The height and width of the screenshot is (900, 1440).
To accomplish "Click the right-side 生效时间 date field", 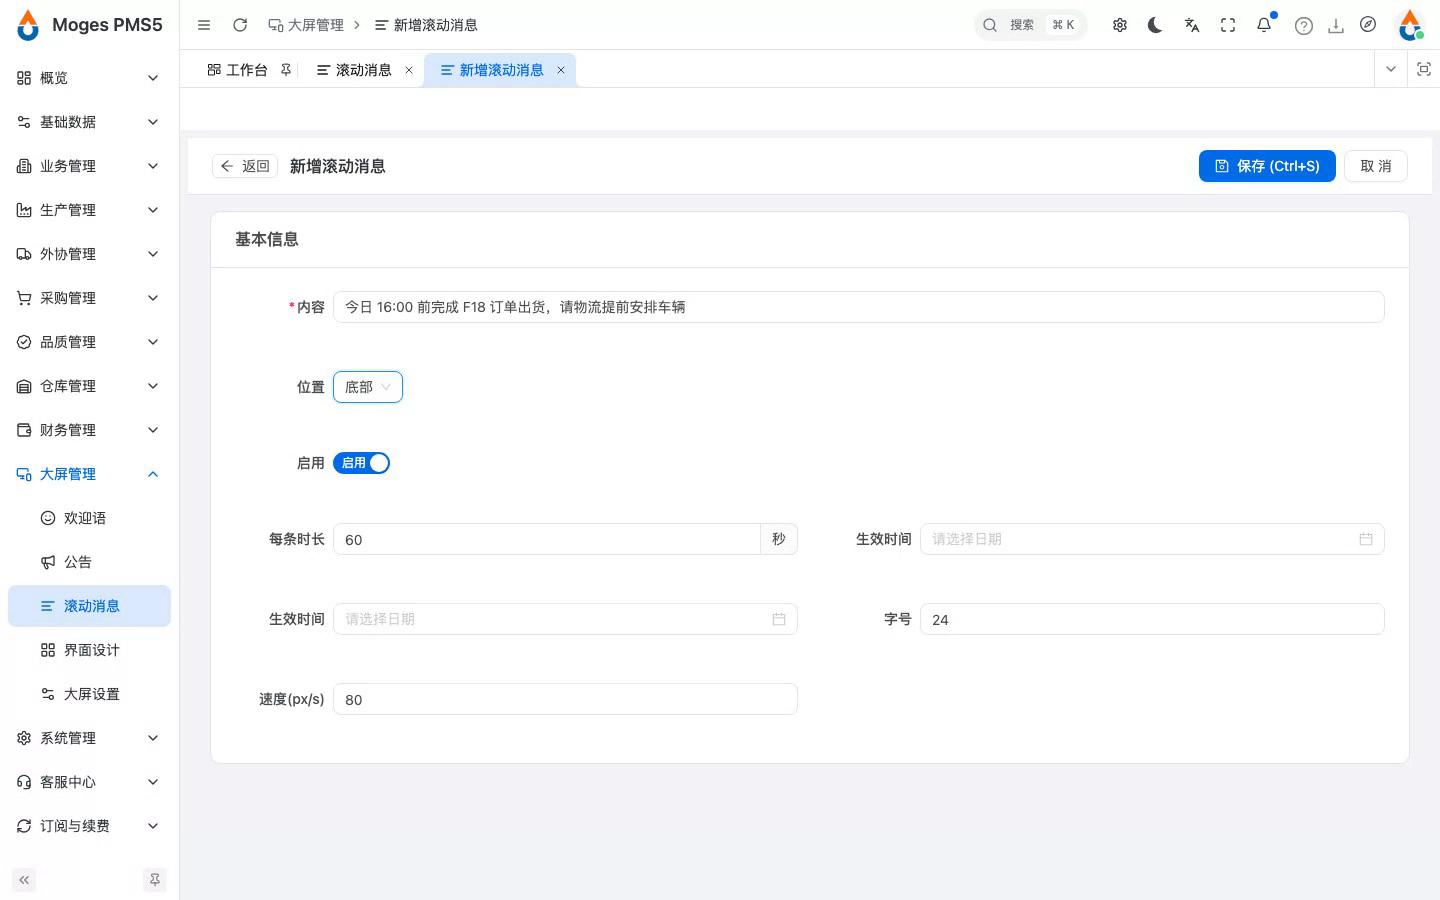I will (x=1152, y=539).
